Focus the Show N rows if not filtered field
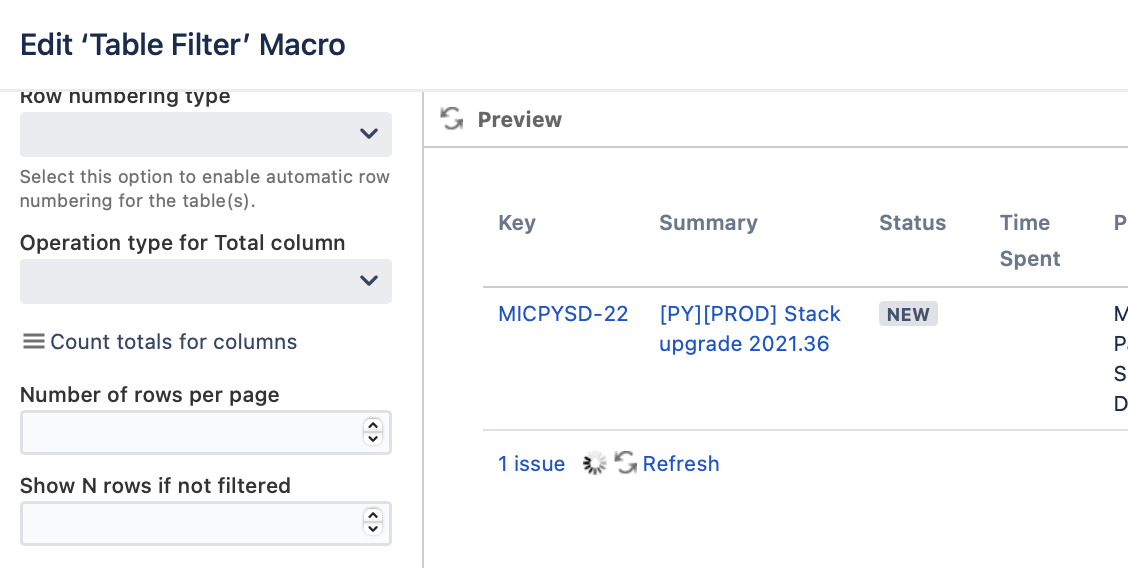 pos(191,523)
